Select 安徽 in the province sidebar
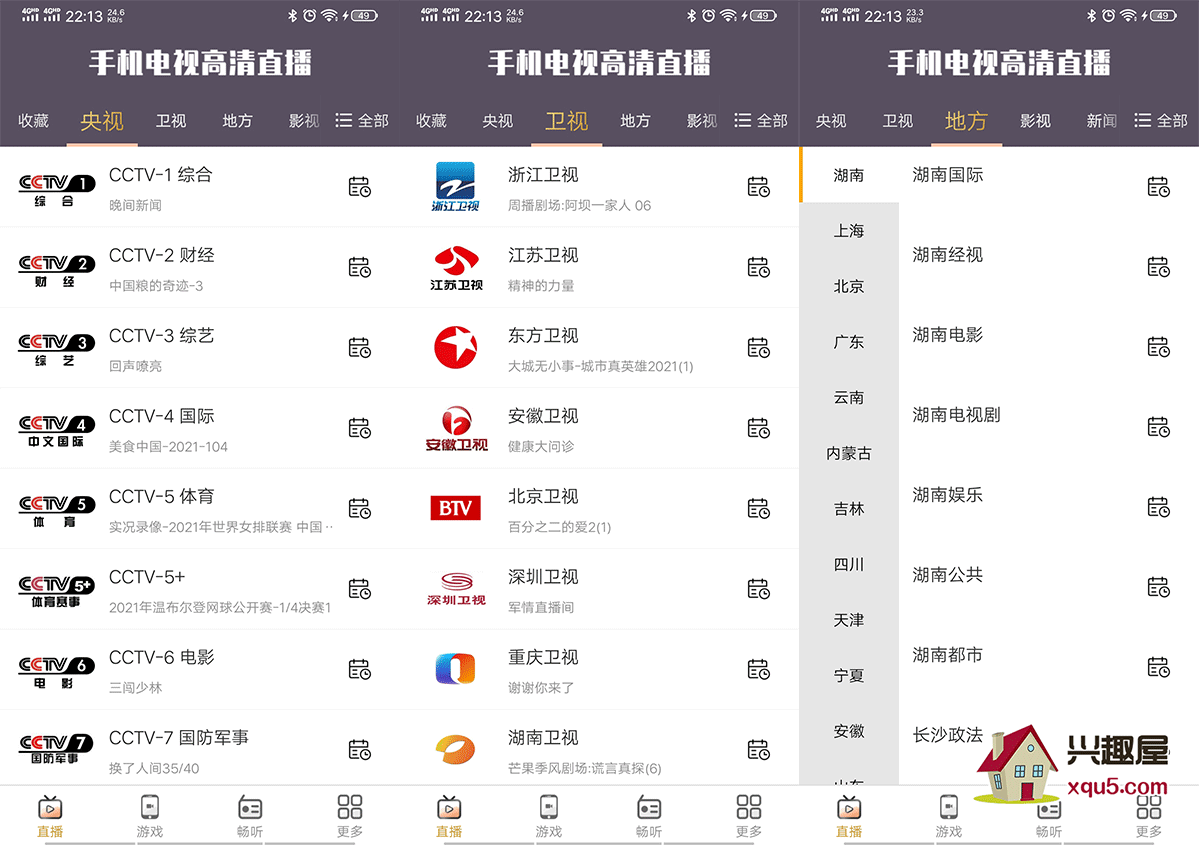This screenshot has width=1200, height=845. click(x=849, y=732)
